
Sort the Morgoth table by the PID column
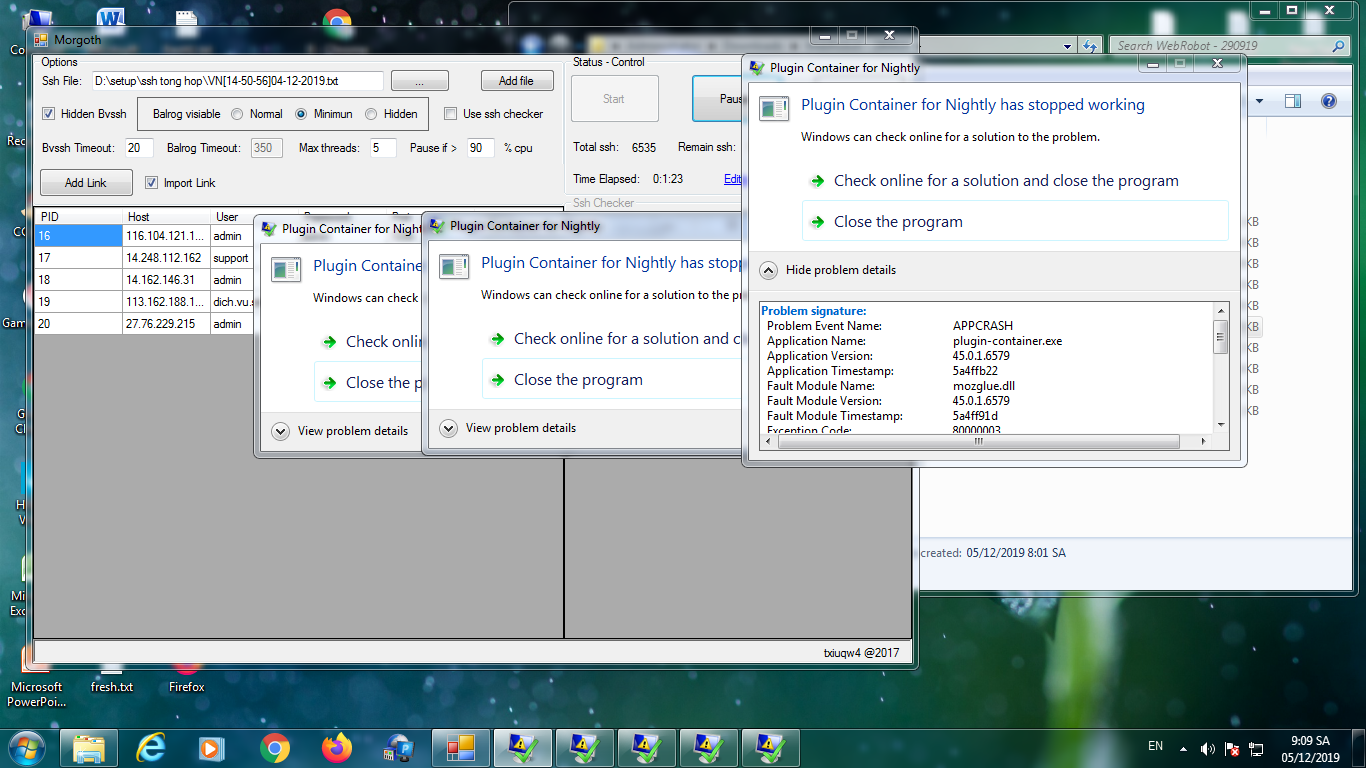click(78, 217)
